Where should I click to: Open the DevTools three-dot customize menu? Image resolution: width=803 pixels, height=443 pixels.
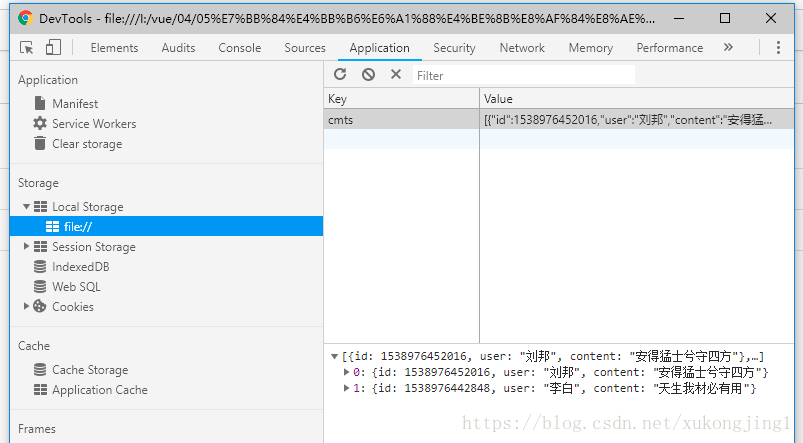778,48
